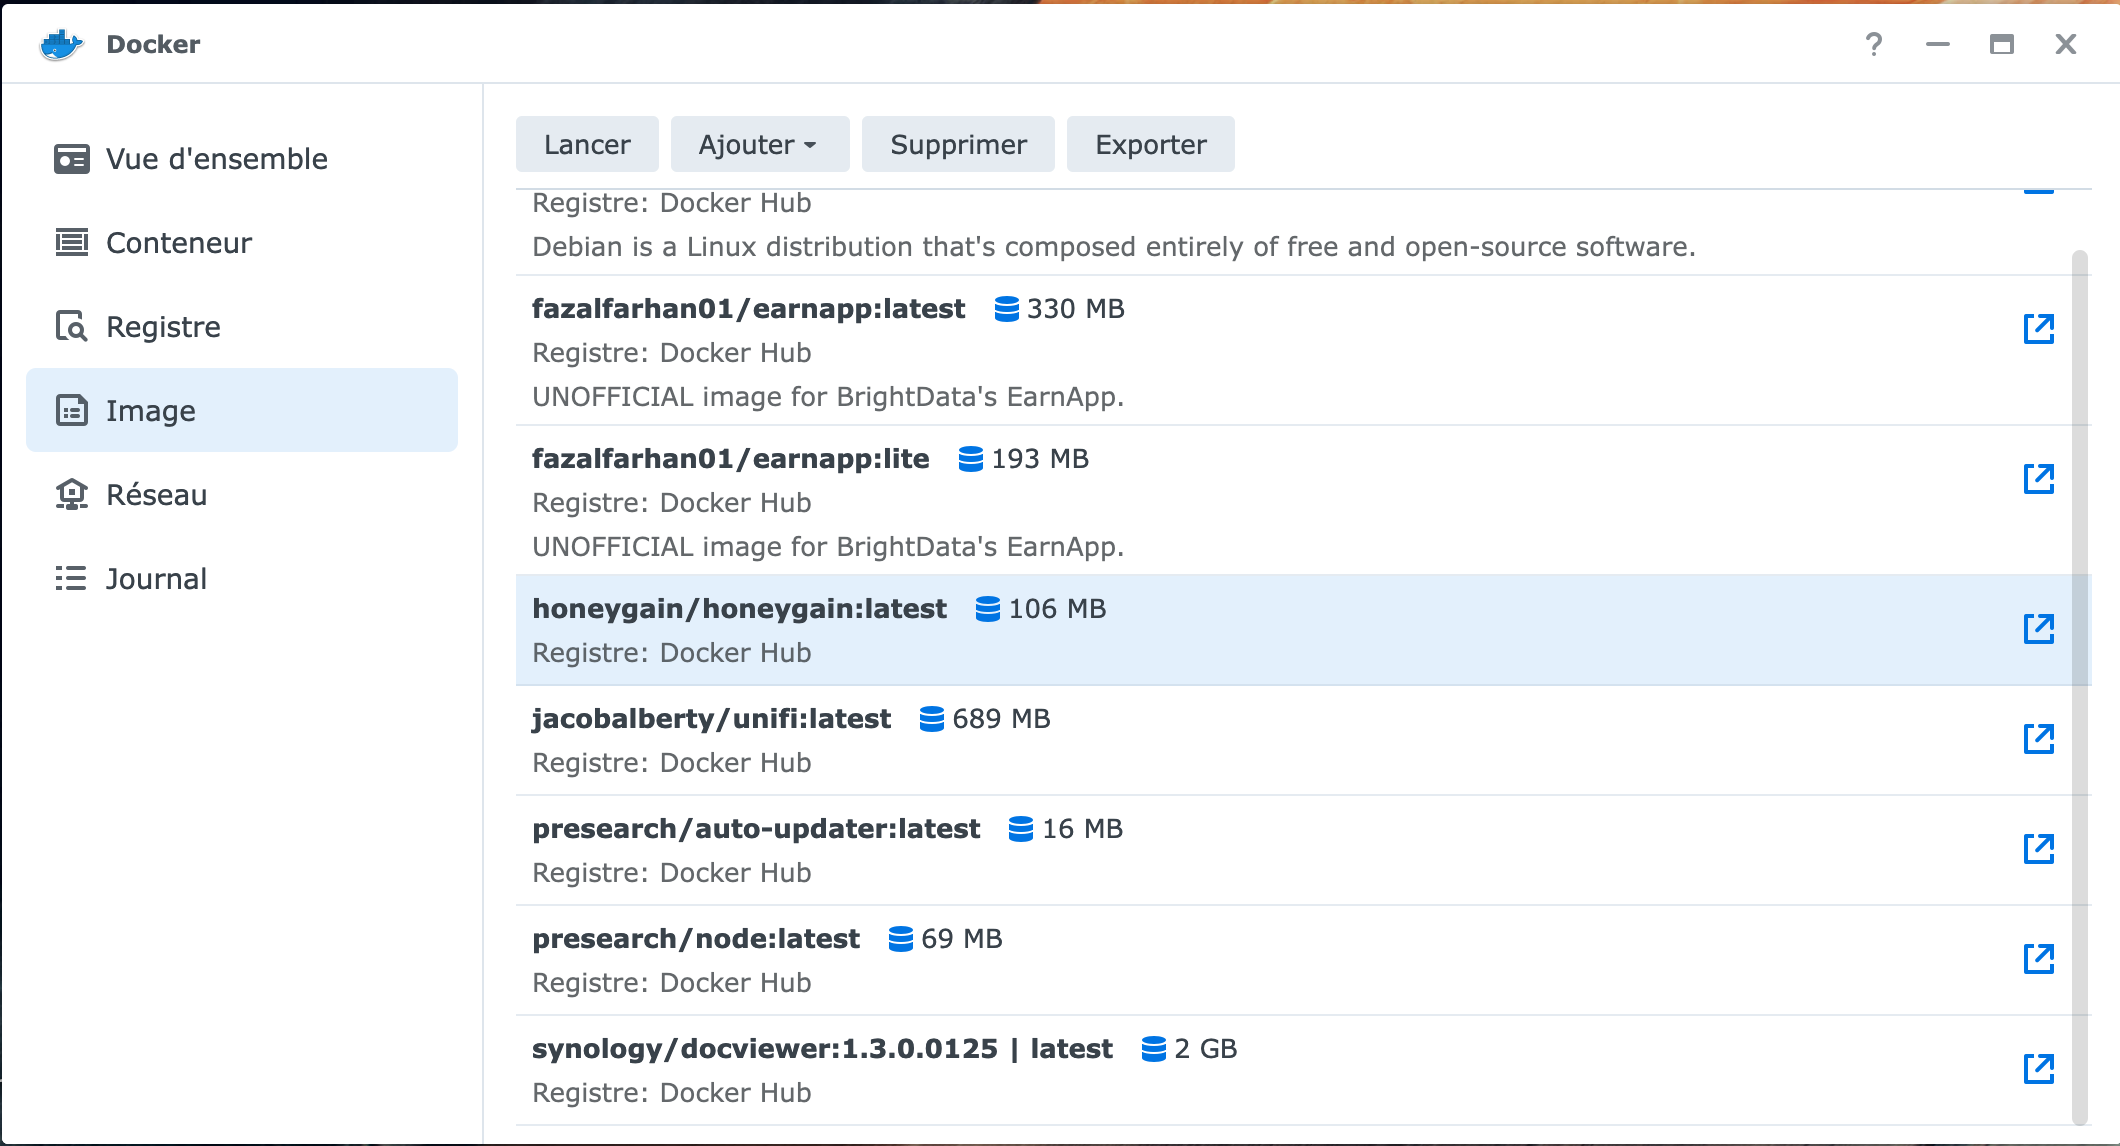
Task: Open external link for synology/docviewer image
Action: pos(2038,1069)
